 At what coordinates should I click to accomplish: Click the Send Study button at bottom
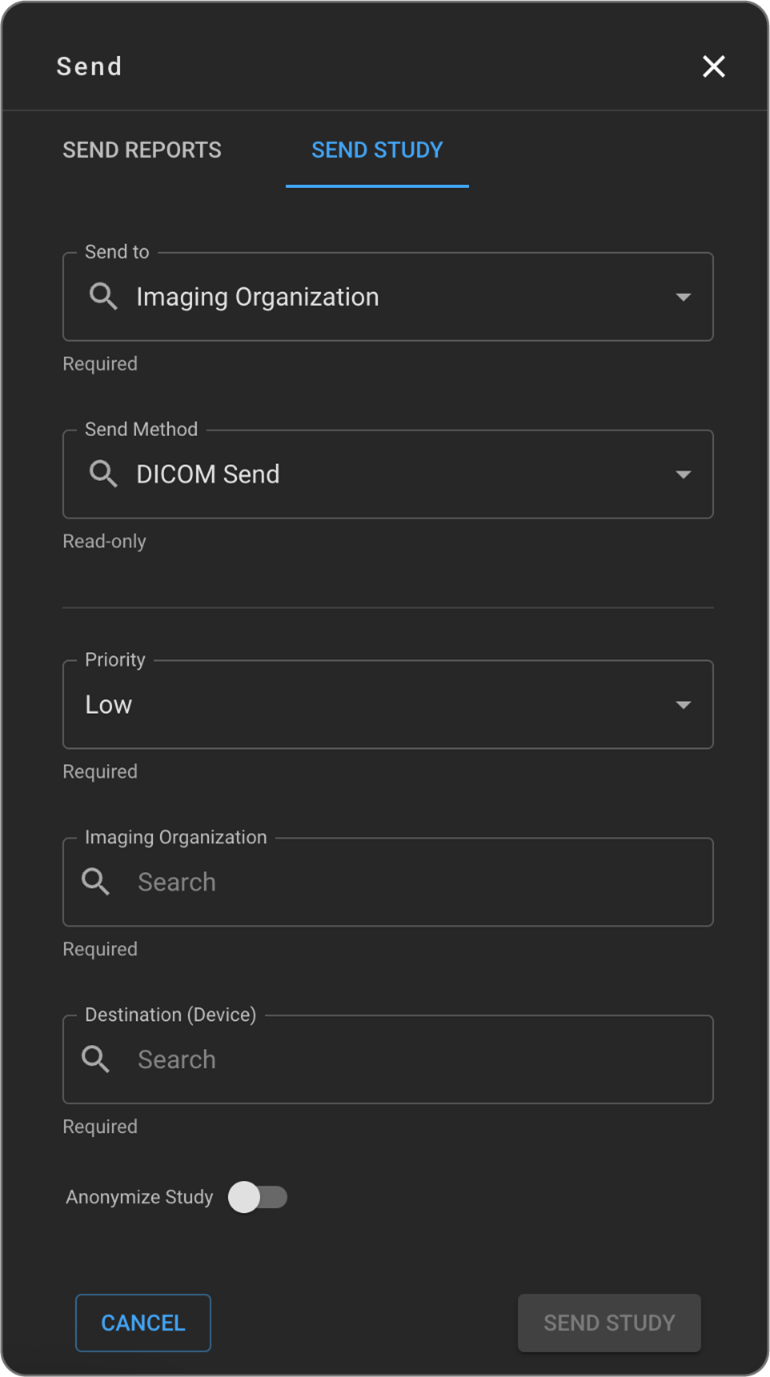[609, 1323]
